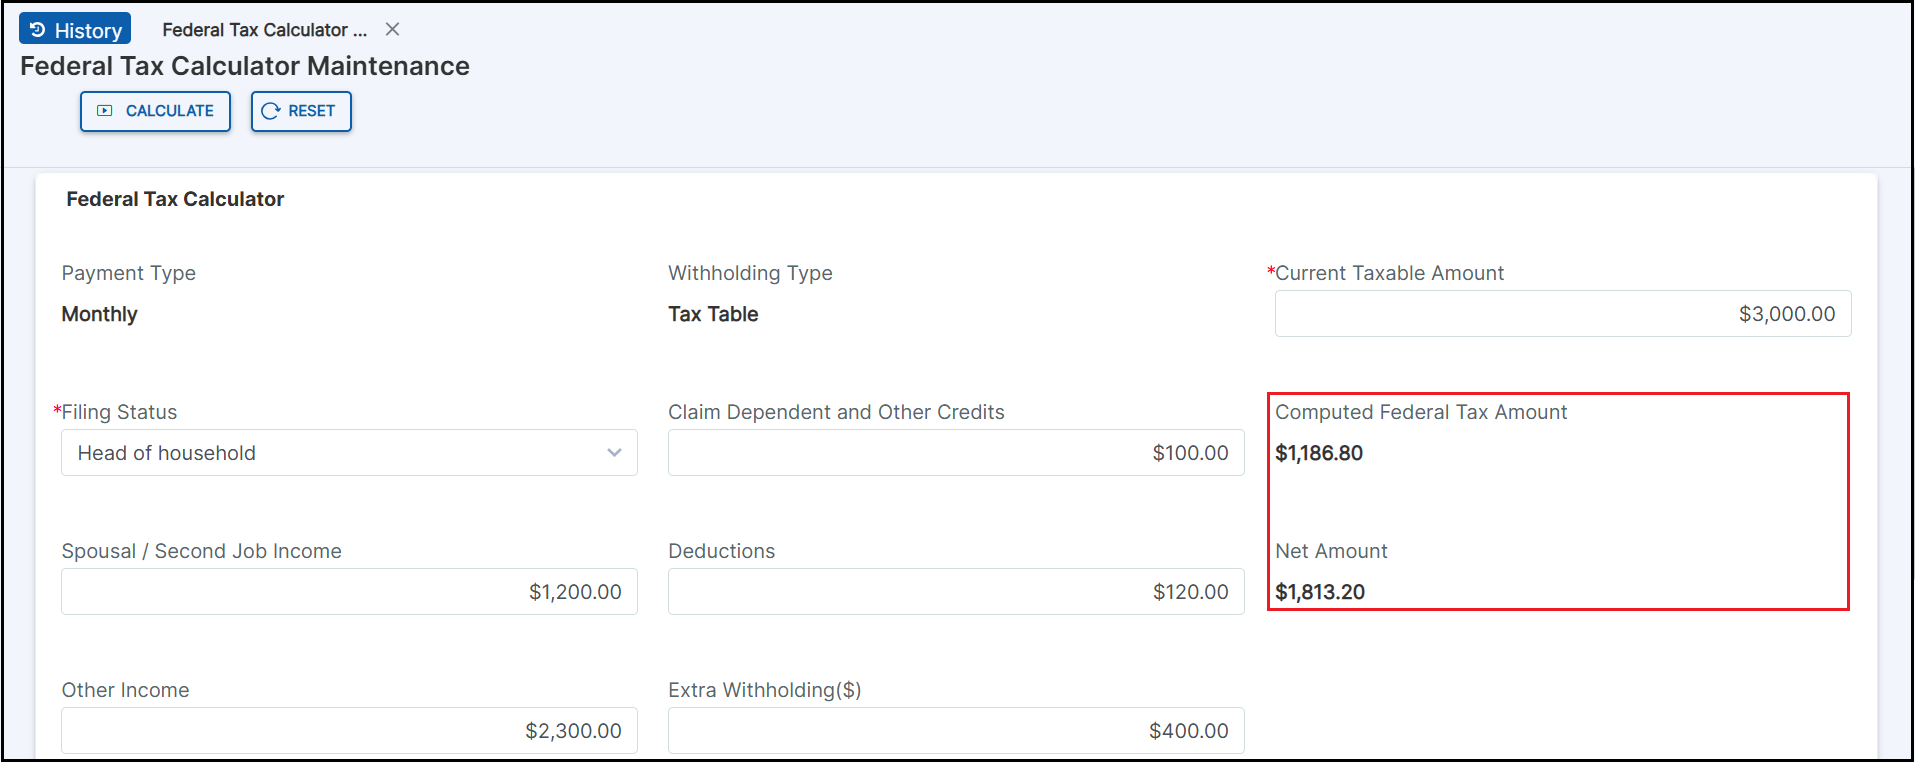Click the Current Taxable Amount field
This screenshot has height=762, width=1915.
[x=1562, y=314]
